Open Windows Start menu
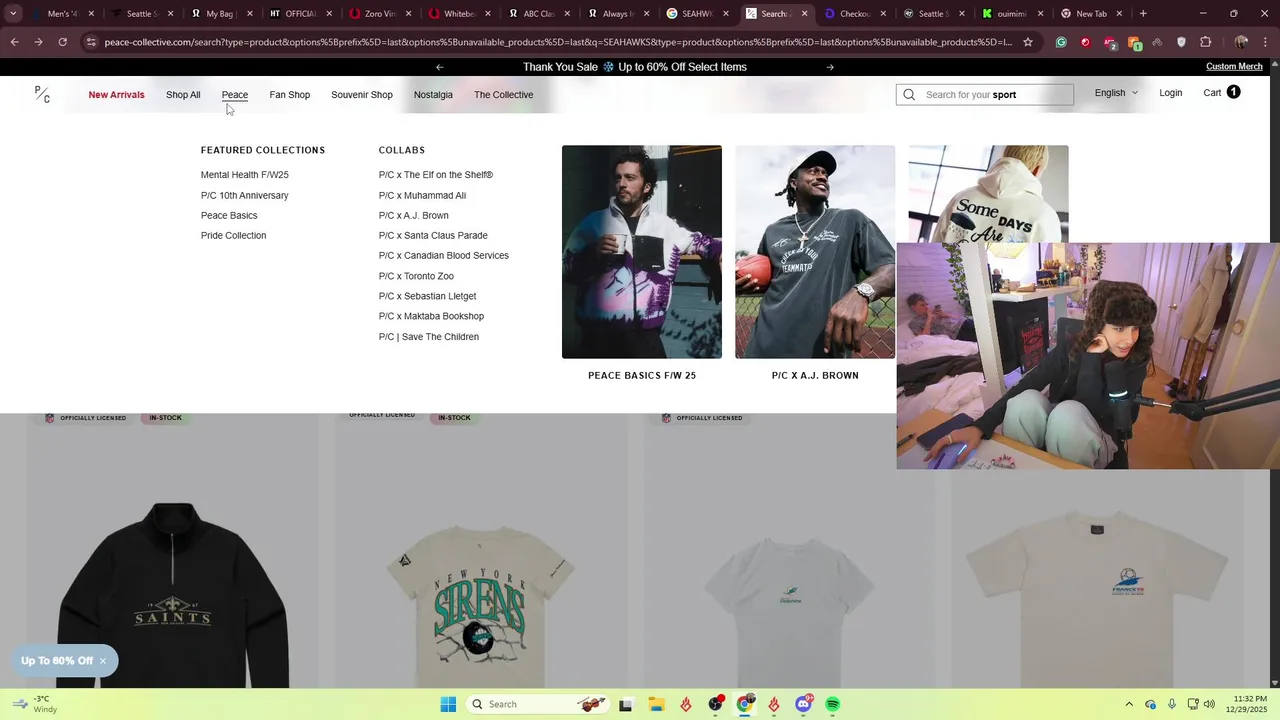The image size is (1280, 720). 448,704
